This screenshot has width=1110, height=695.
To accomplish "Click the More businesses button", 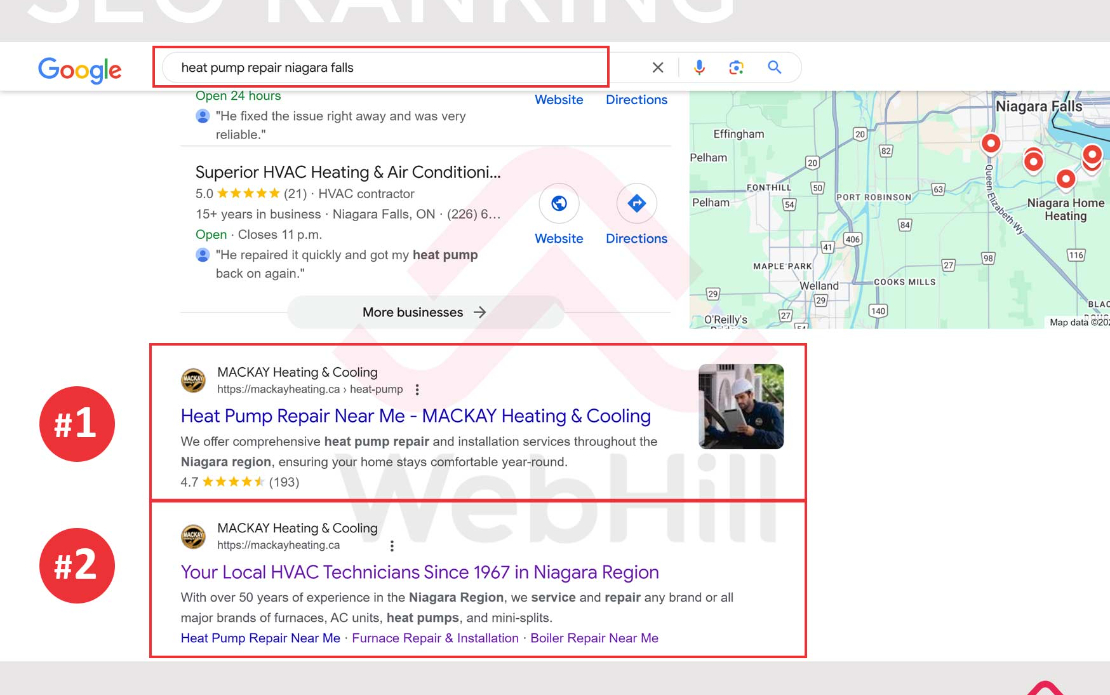I will (425, 312).
